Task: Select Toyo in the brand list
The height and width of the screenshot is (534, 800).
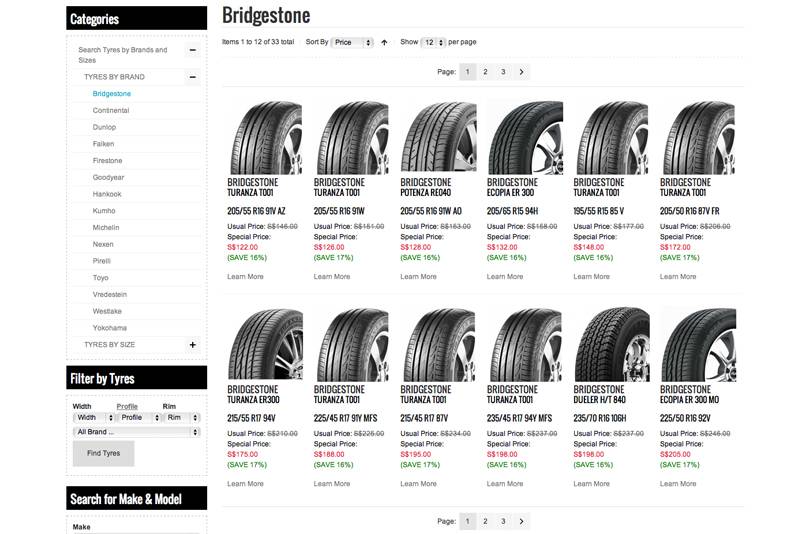Action: pyautogui.click(x=101, y=278)
